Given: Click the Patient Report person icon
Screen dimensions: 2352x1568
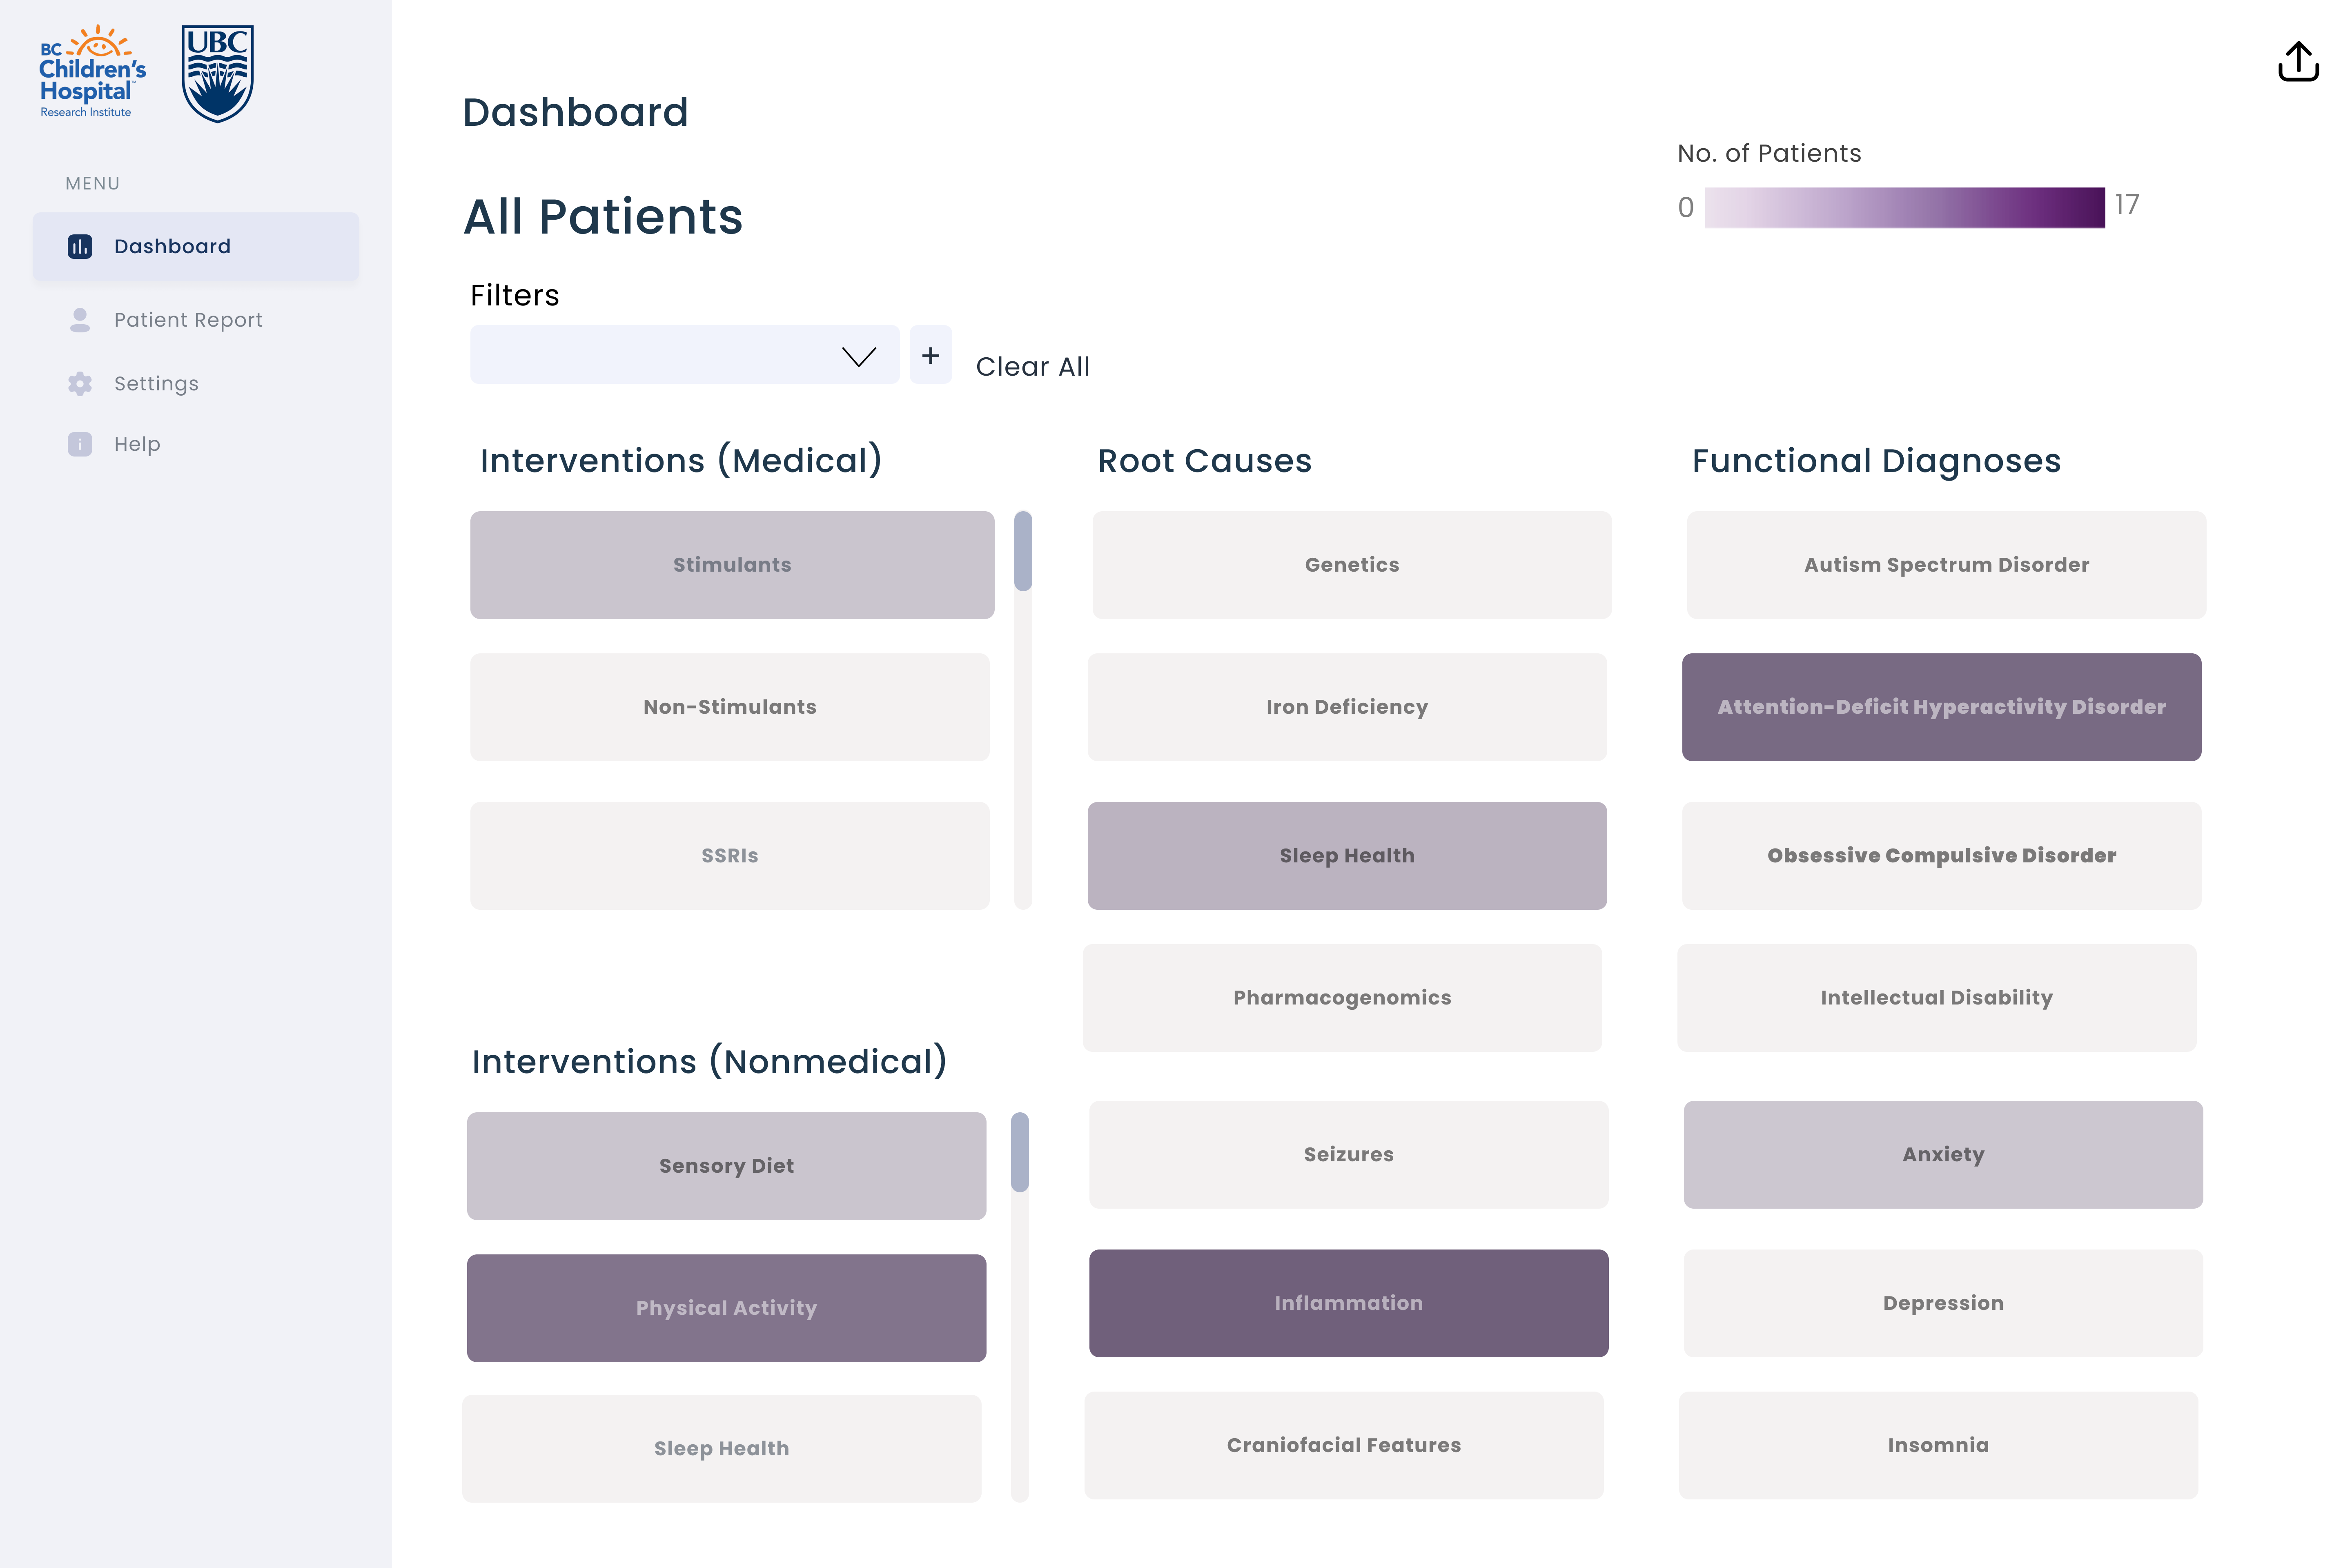Looking at the screenshot, I should (80, 320).
